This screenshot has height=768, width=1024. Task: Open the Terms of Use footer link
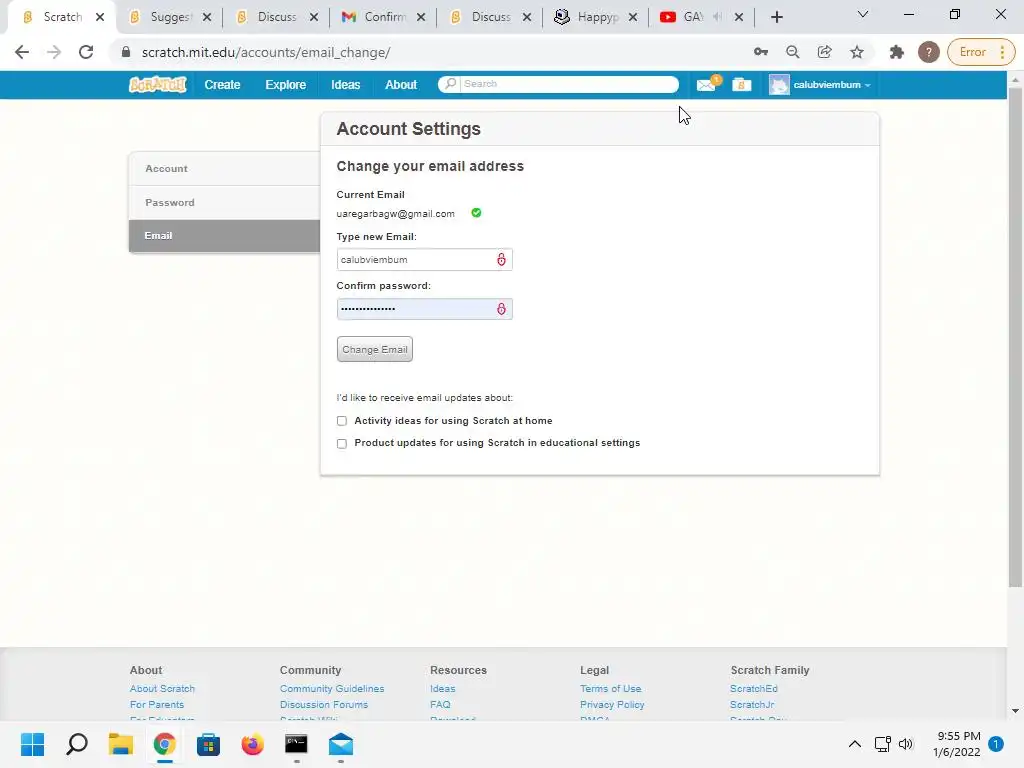(x=611, y=688)
